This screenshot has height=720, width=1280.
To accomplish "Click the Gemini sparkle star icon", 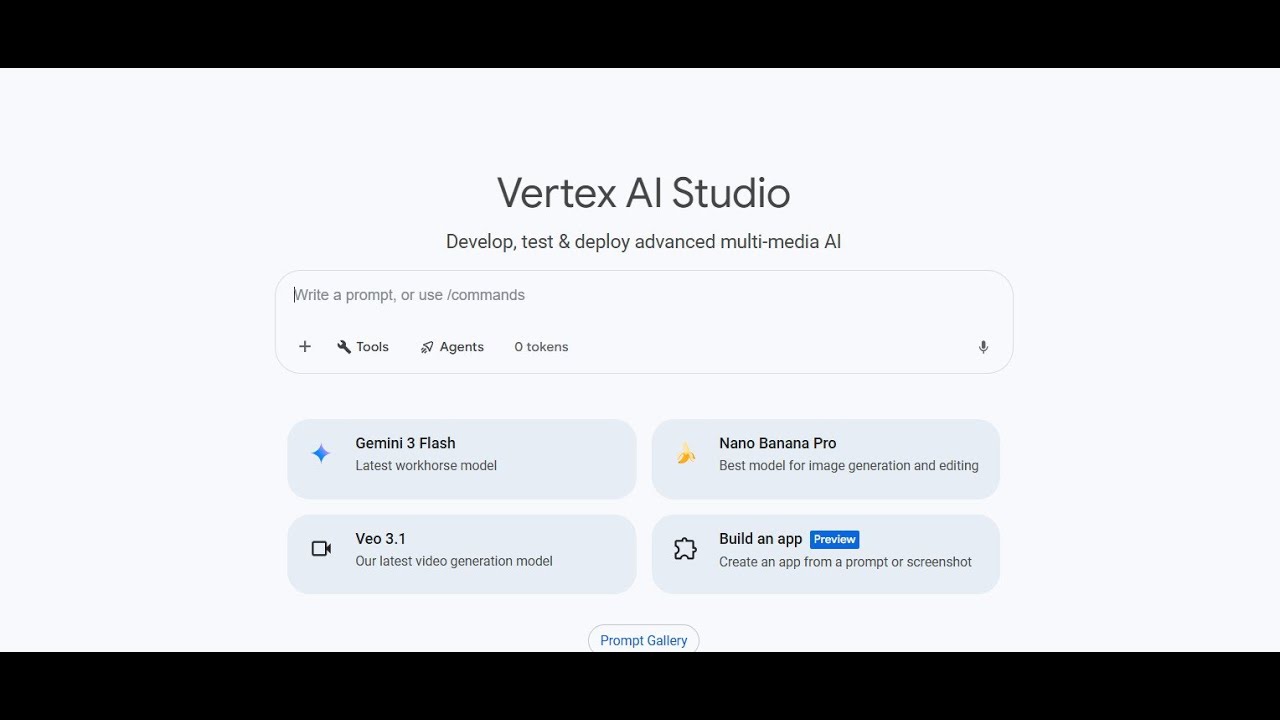I will [321, 454].
